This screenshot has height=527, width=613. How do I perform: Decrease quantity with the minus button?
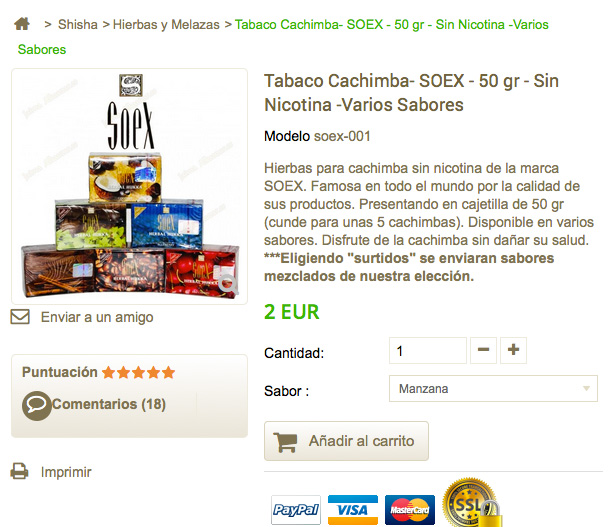tap(483, 350)
